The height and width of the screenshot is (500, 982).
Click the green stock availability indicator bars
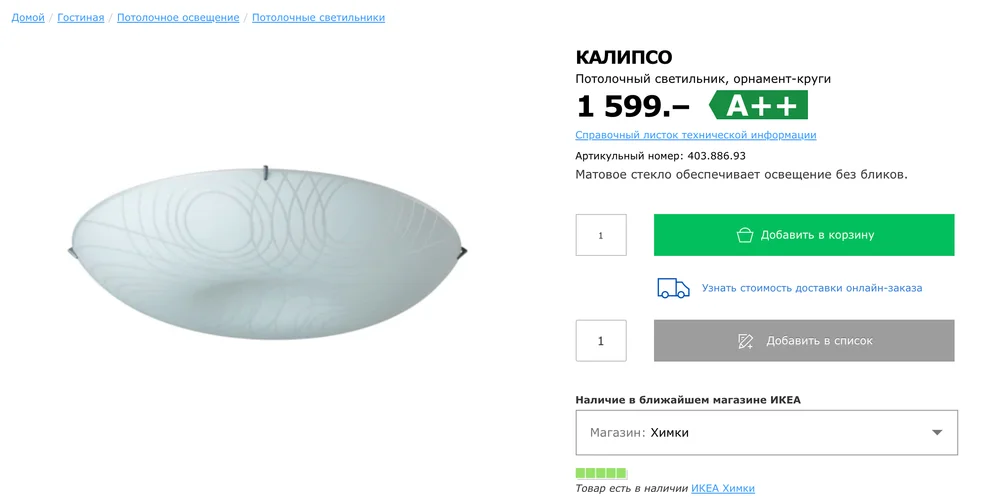point(601,473)
